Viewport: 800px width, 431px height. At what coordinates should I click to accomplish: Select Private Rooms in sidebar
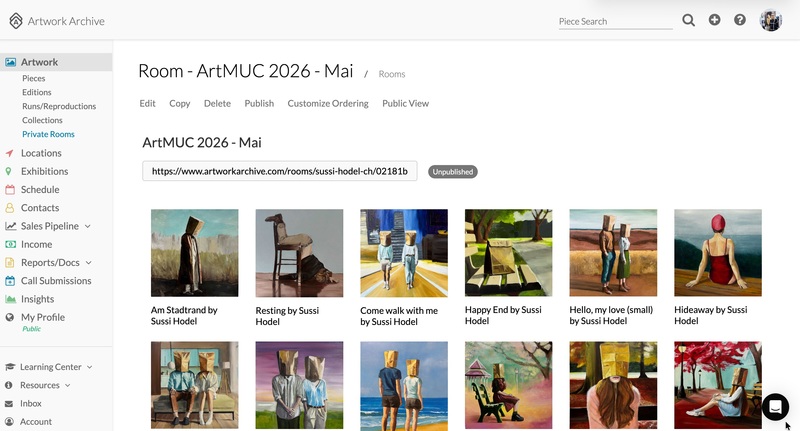pos(48,134)
